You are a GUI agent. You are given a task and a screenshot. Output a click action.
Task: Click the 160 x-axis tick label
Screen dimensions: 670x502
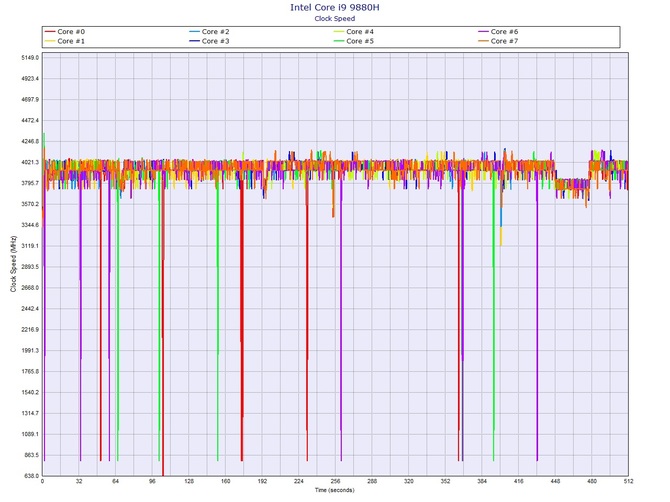click(x=225, y=481)
